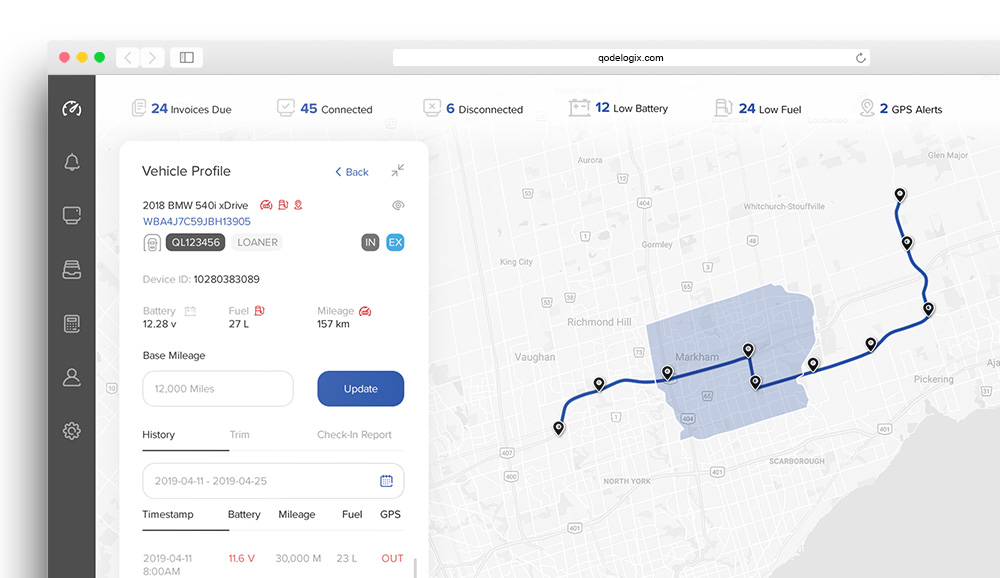Open the VIN link WBA4J7C59JBH13905
The image size is (1000, 578).
[x=197, y=222]
